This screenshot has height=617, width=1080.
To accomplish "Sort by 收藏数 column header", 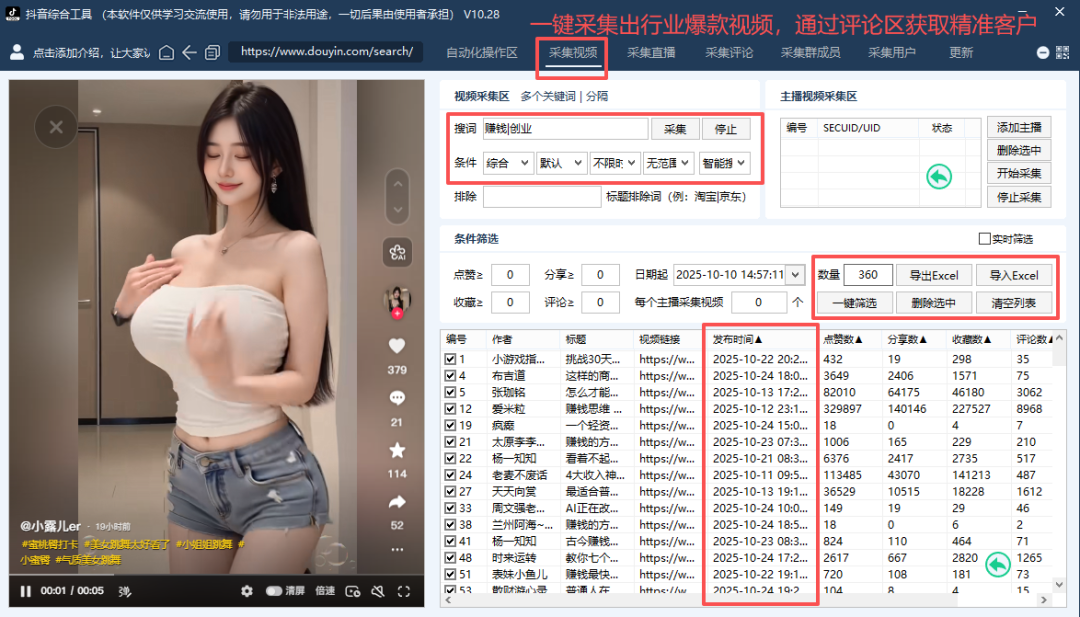I will coord(971,339).
